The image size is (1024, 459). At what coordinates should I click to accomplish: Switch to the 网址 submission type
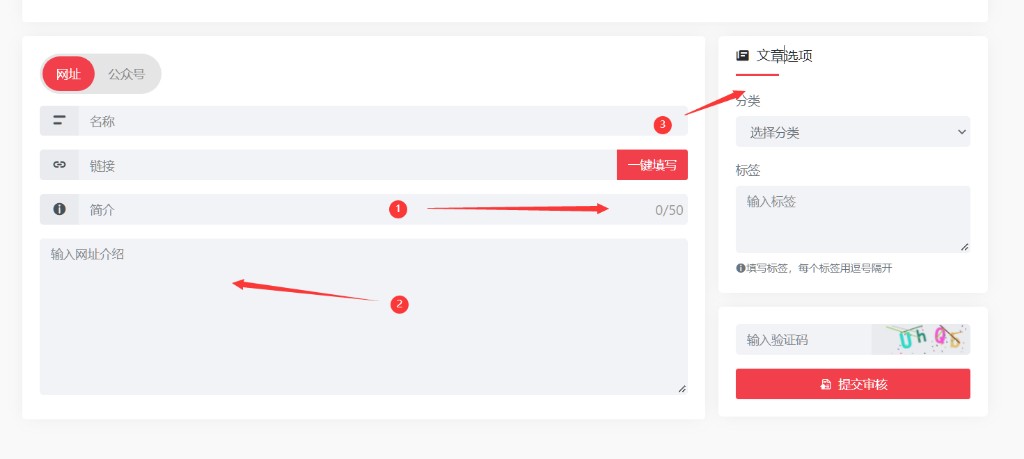point(69,74)
